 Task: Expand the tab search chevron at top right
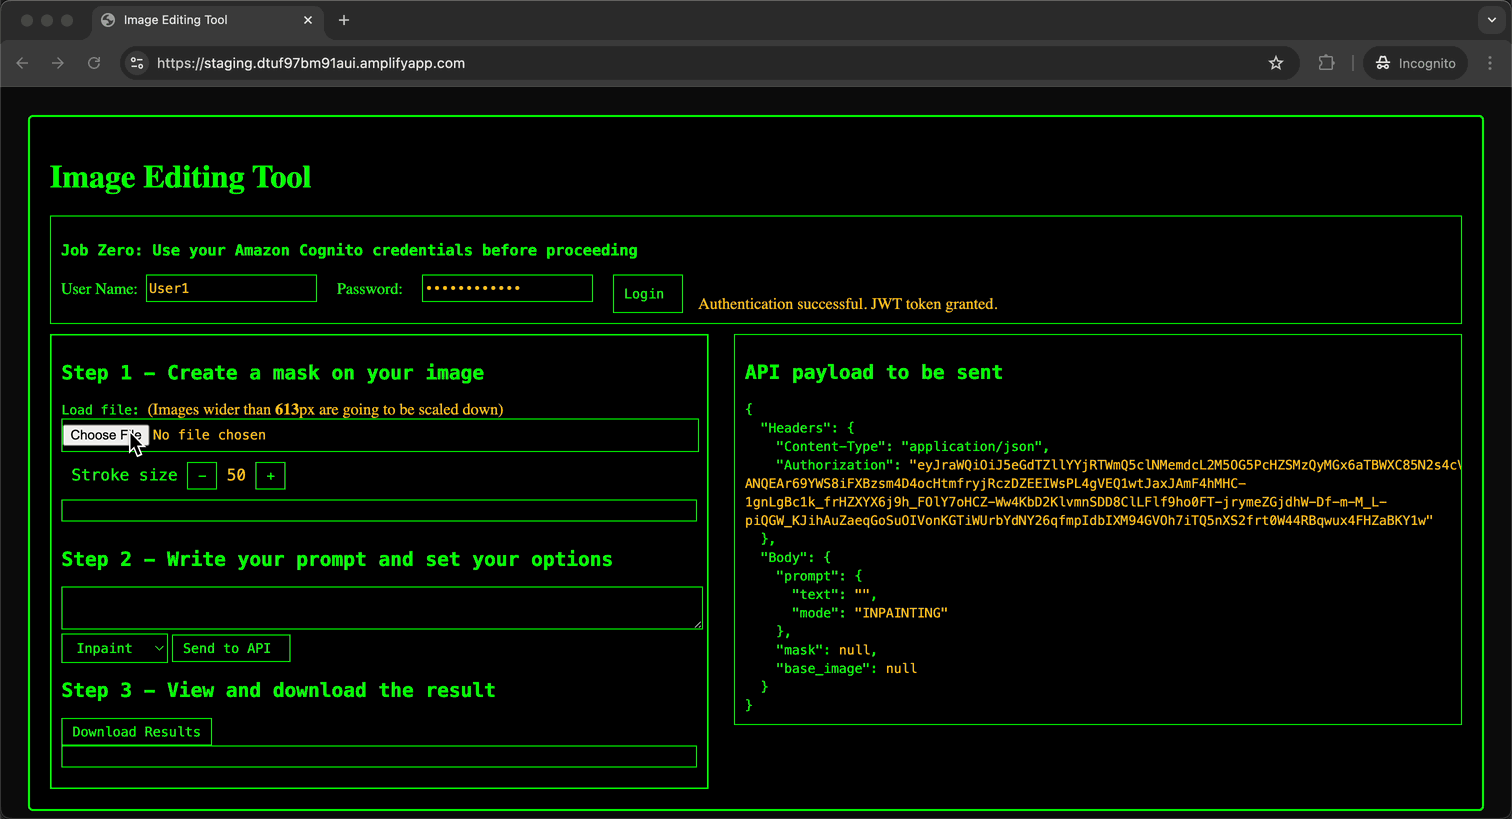[x=1491, y=20]
